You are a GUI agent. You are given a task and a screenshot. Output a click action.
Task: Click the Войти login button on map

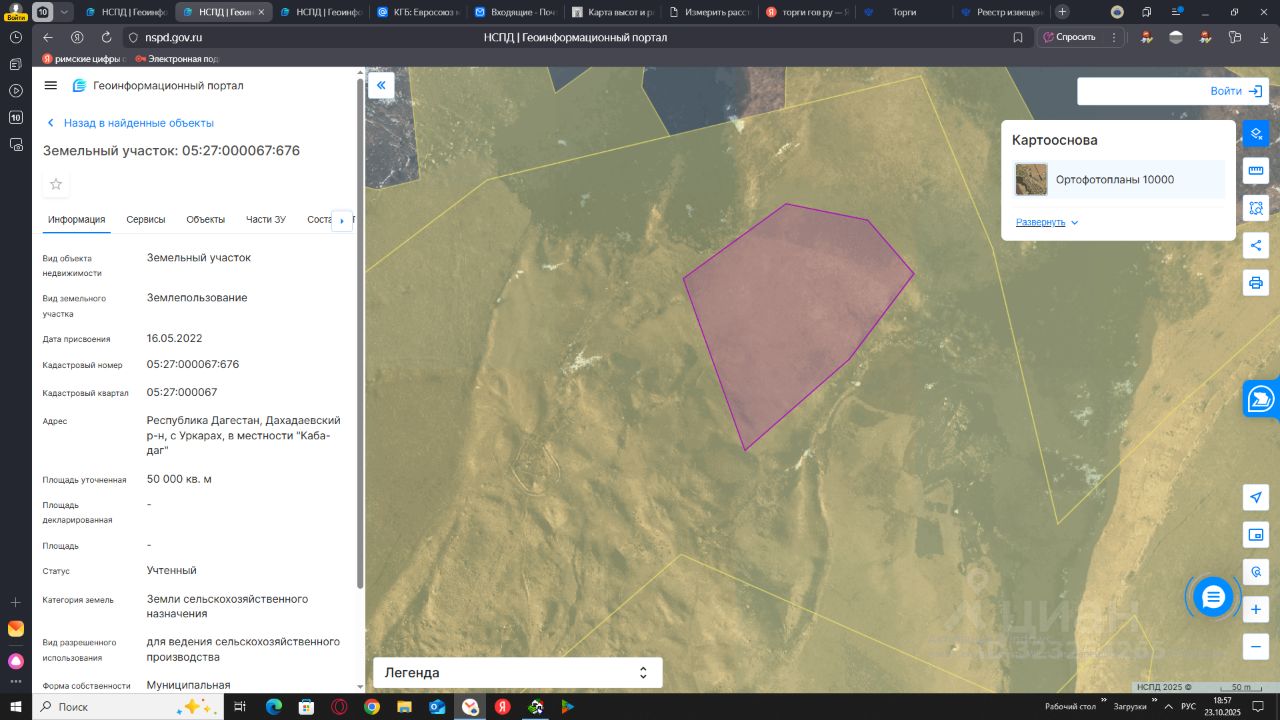tap(1237, 91)
